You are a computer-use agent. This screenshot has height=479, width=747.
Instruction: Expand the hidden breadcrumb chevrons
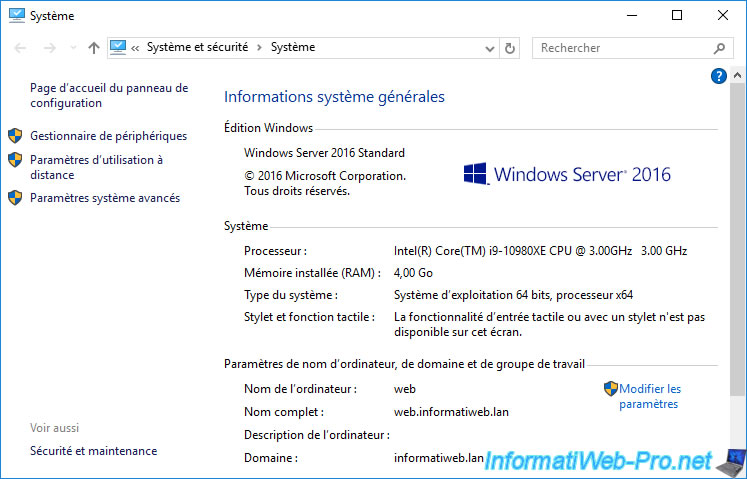click(x=135, y=48)
